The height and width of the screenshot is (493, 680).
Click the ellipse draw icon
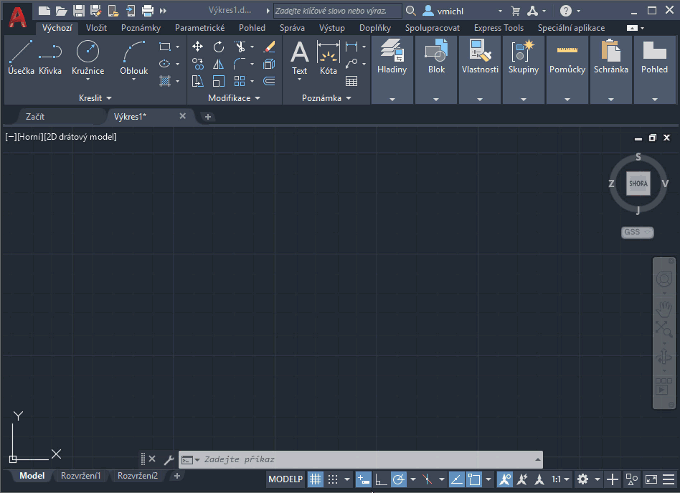(164, 64)
